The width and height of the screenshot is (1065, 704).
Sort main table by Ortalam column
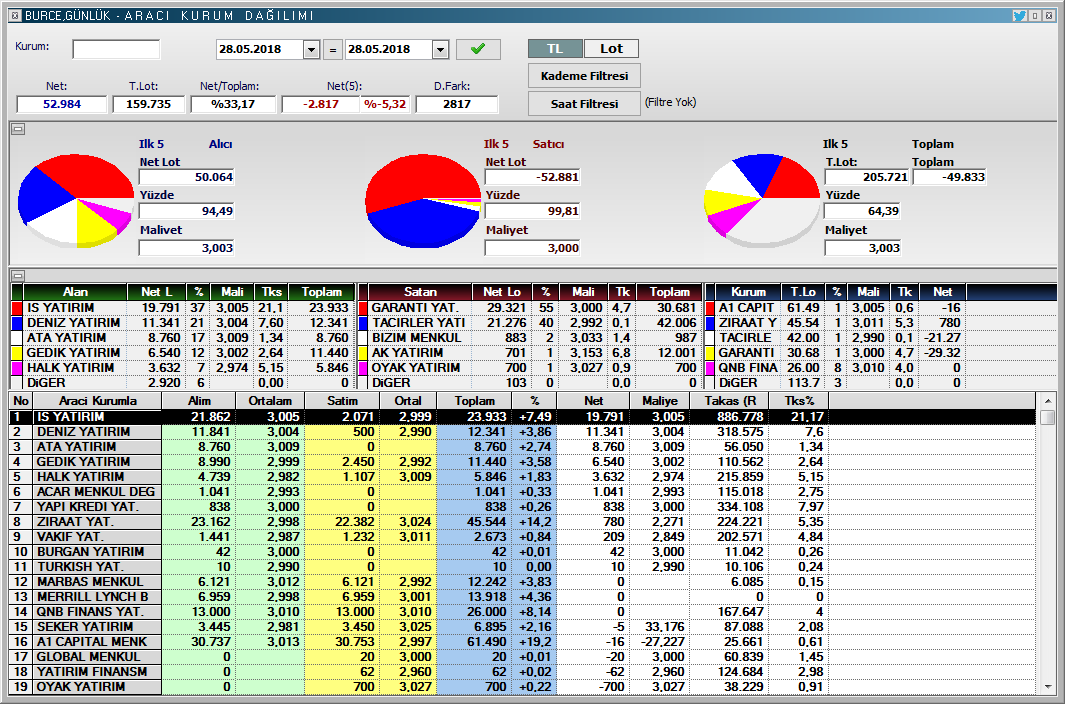270,401
